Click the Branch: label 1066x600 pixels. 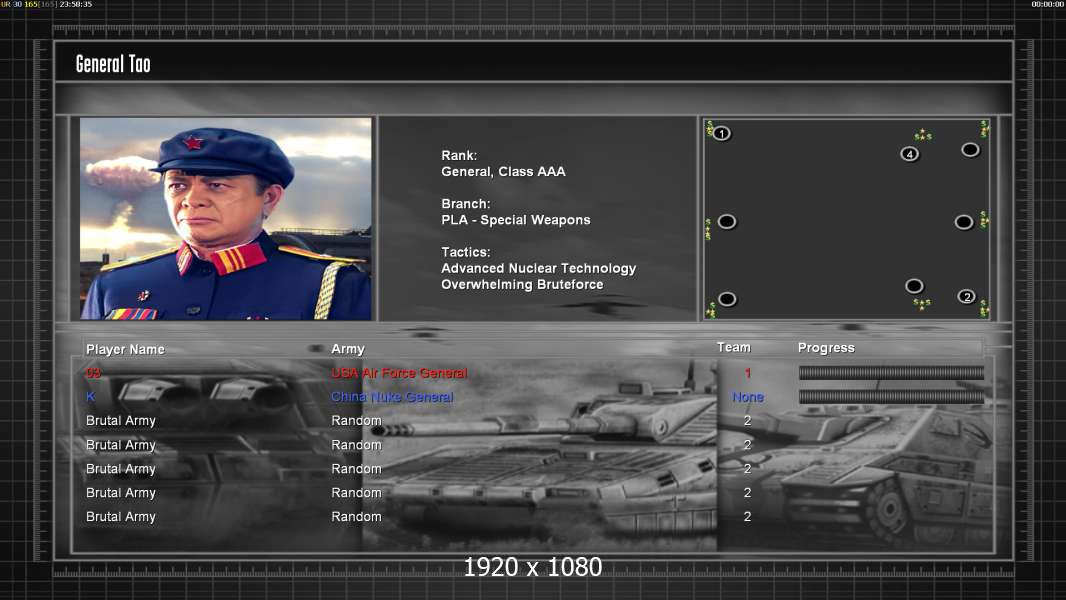pyautogui.click(x=466, y=204)
